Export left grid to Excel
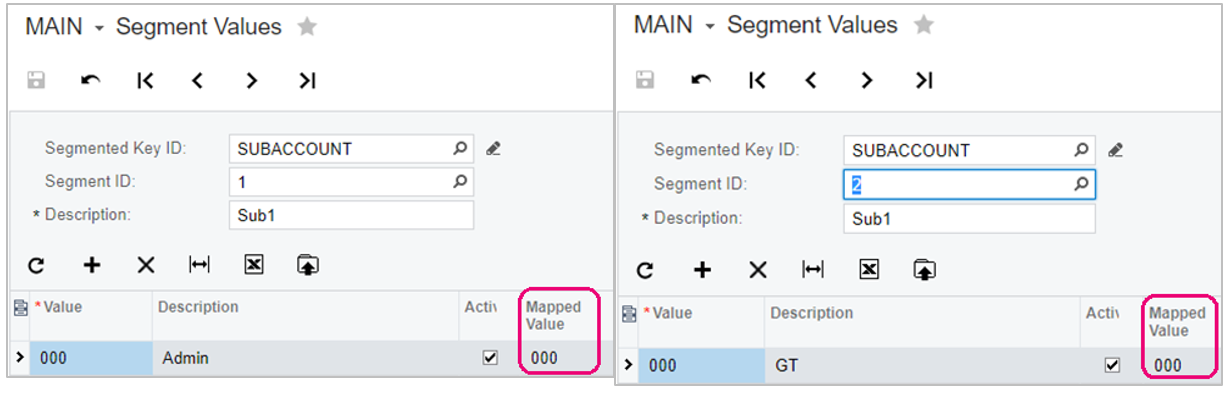This screenshot has height=395, width=1227. coord(253,264)
